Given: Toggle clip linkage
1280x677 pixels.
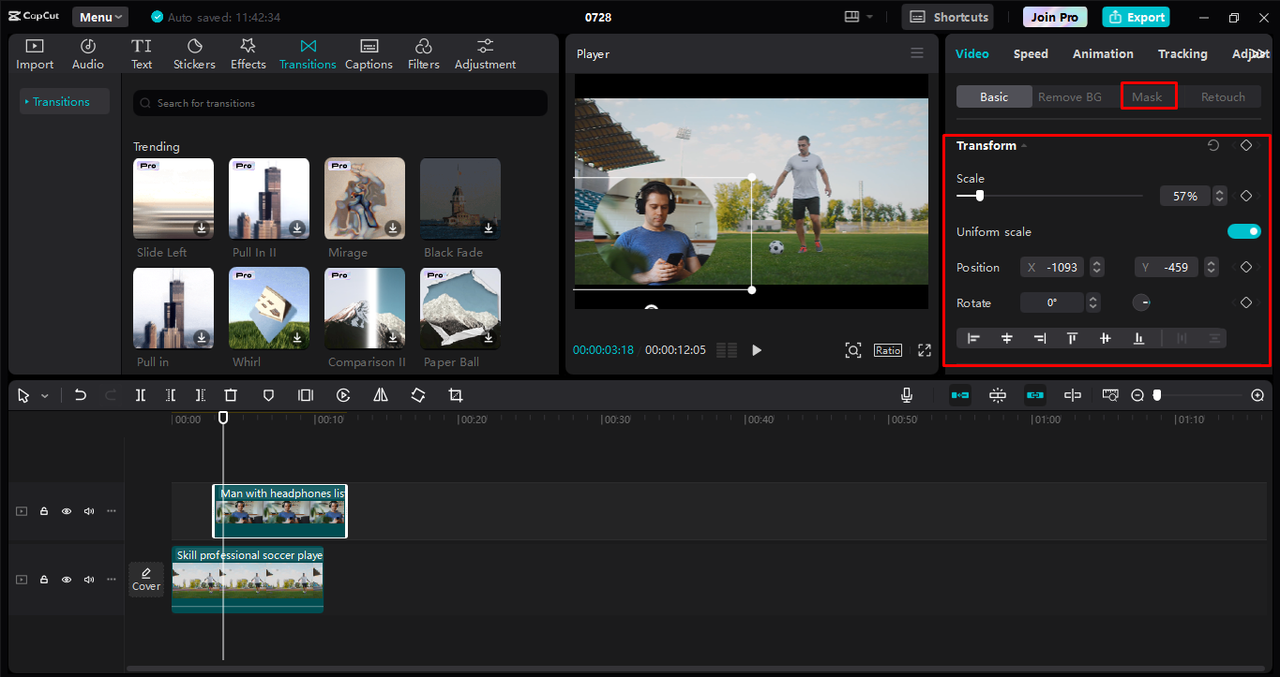Looking at the screenshot, I should tap(1035, 396).
